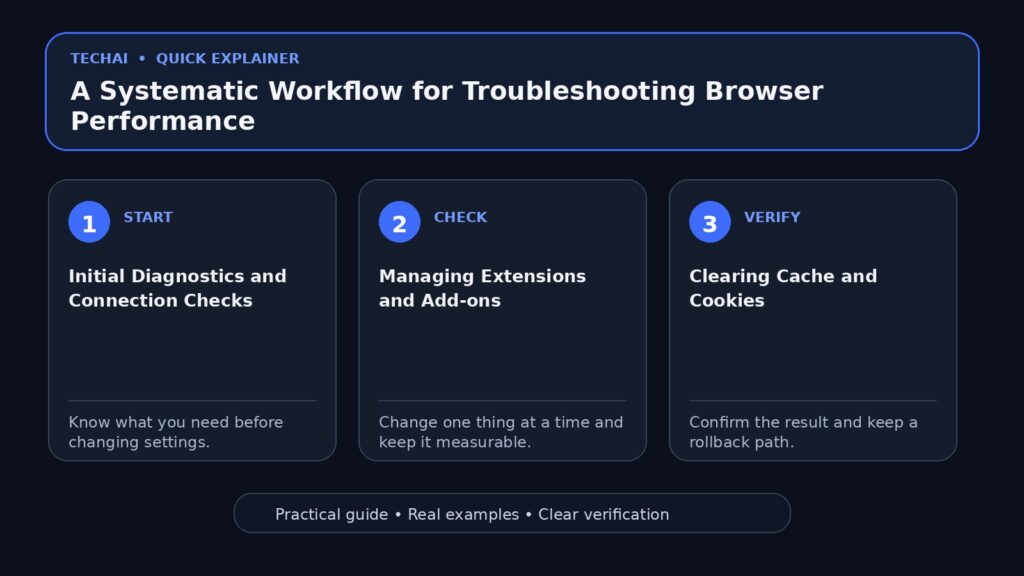
Task: Open the Clearing Cache and Cookies heading
Action: pos(783,288)
